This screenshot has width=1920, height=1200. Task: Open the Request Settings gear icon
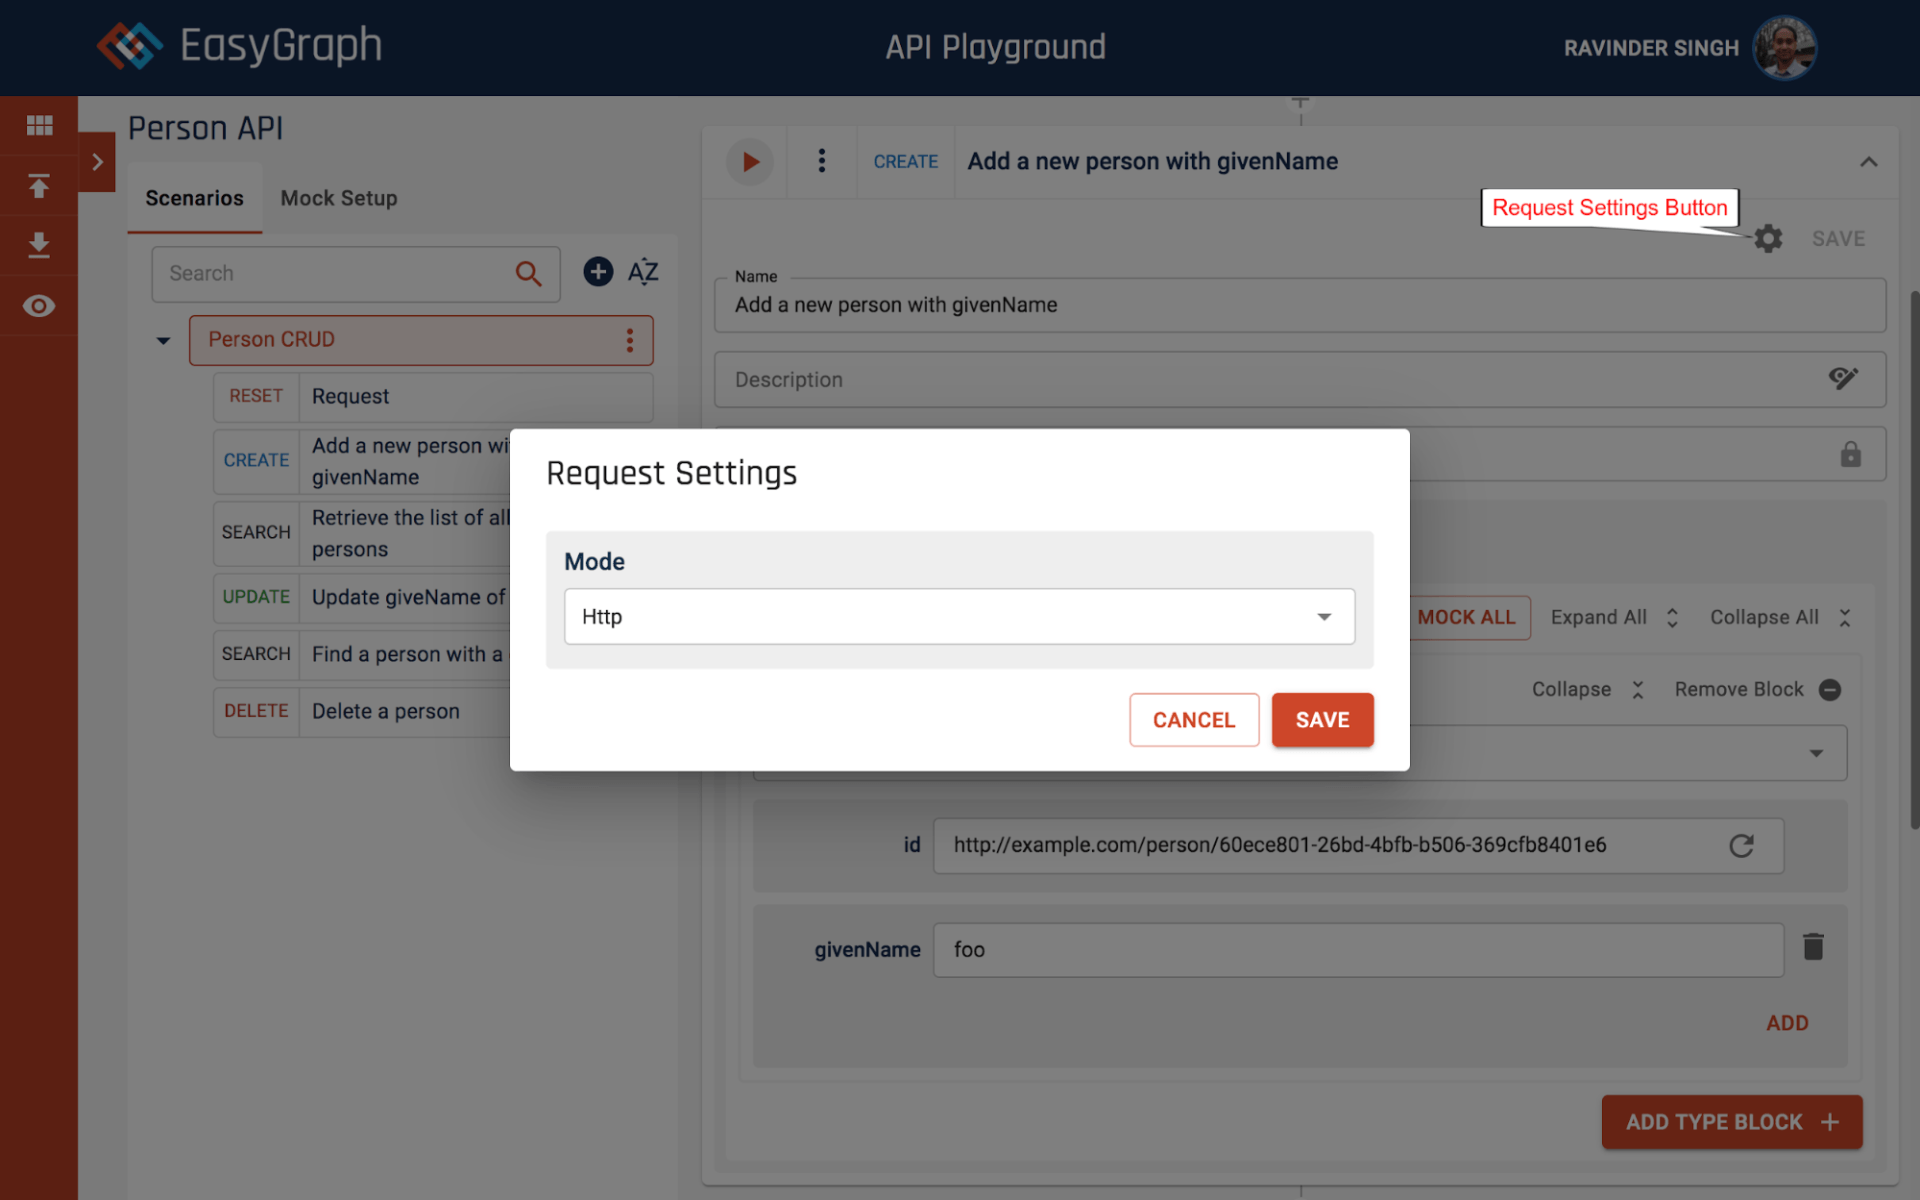pyautogui.click(x=1768, y=239)
